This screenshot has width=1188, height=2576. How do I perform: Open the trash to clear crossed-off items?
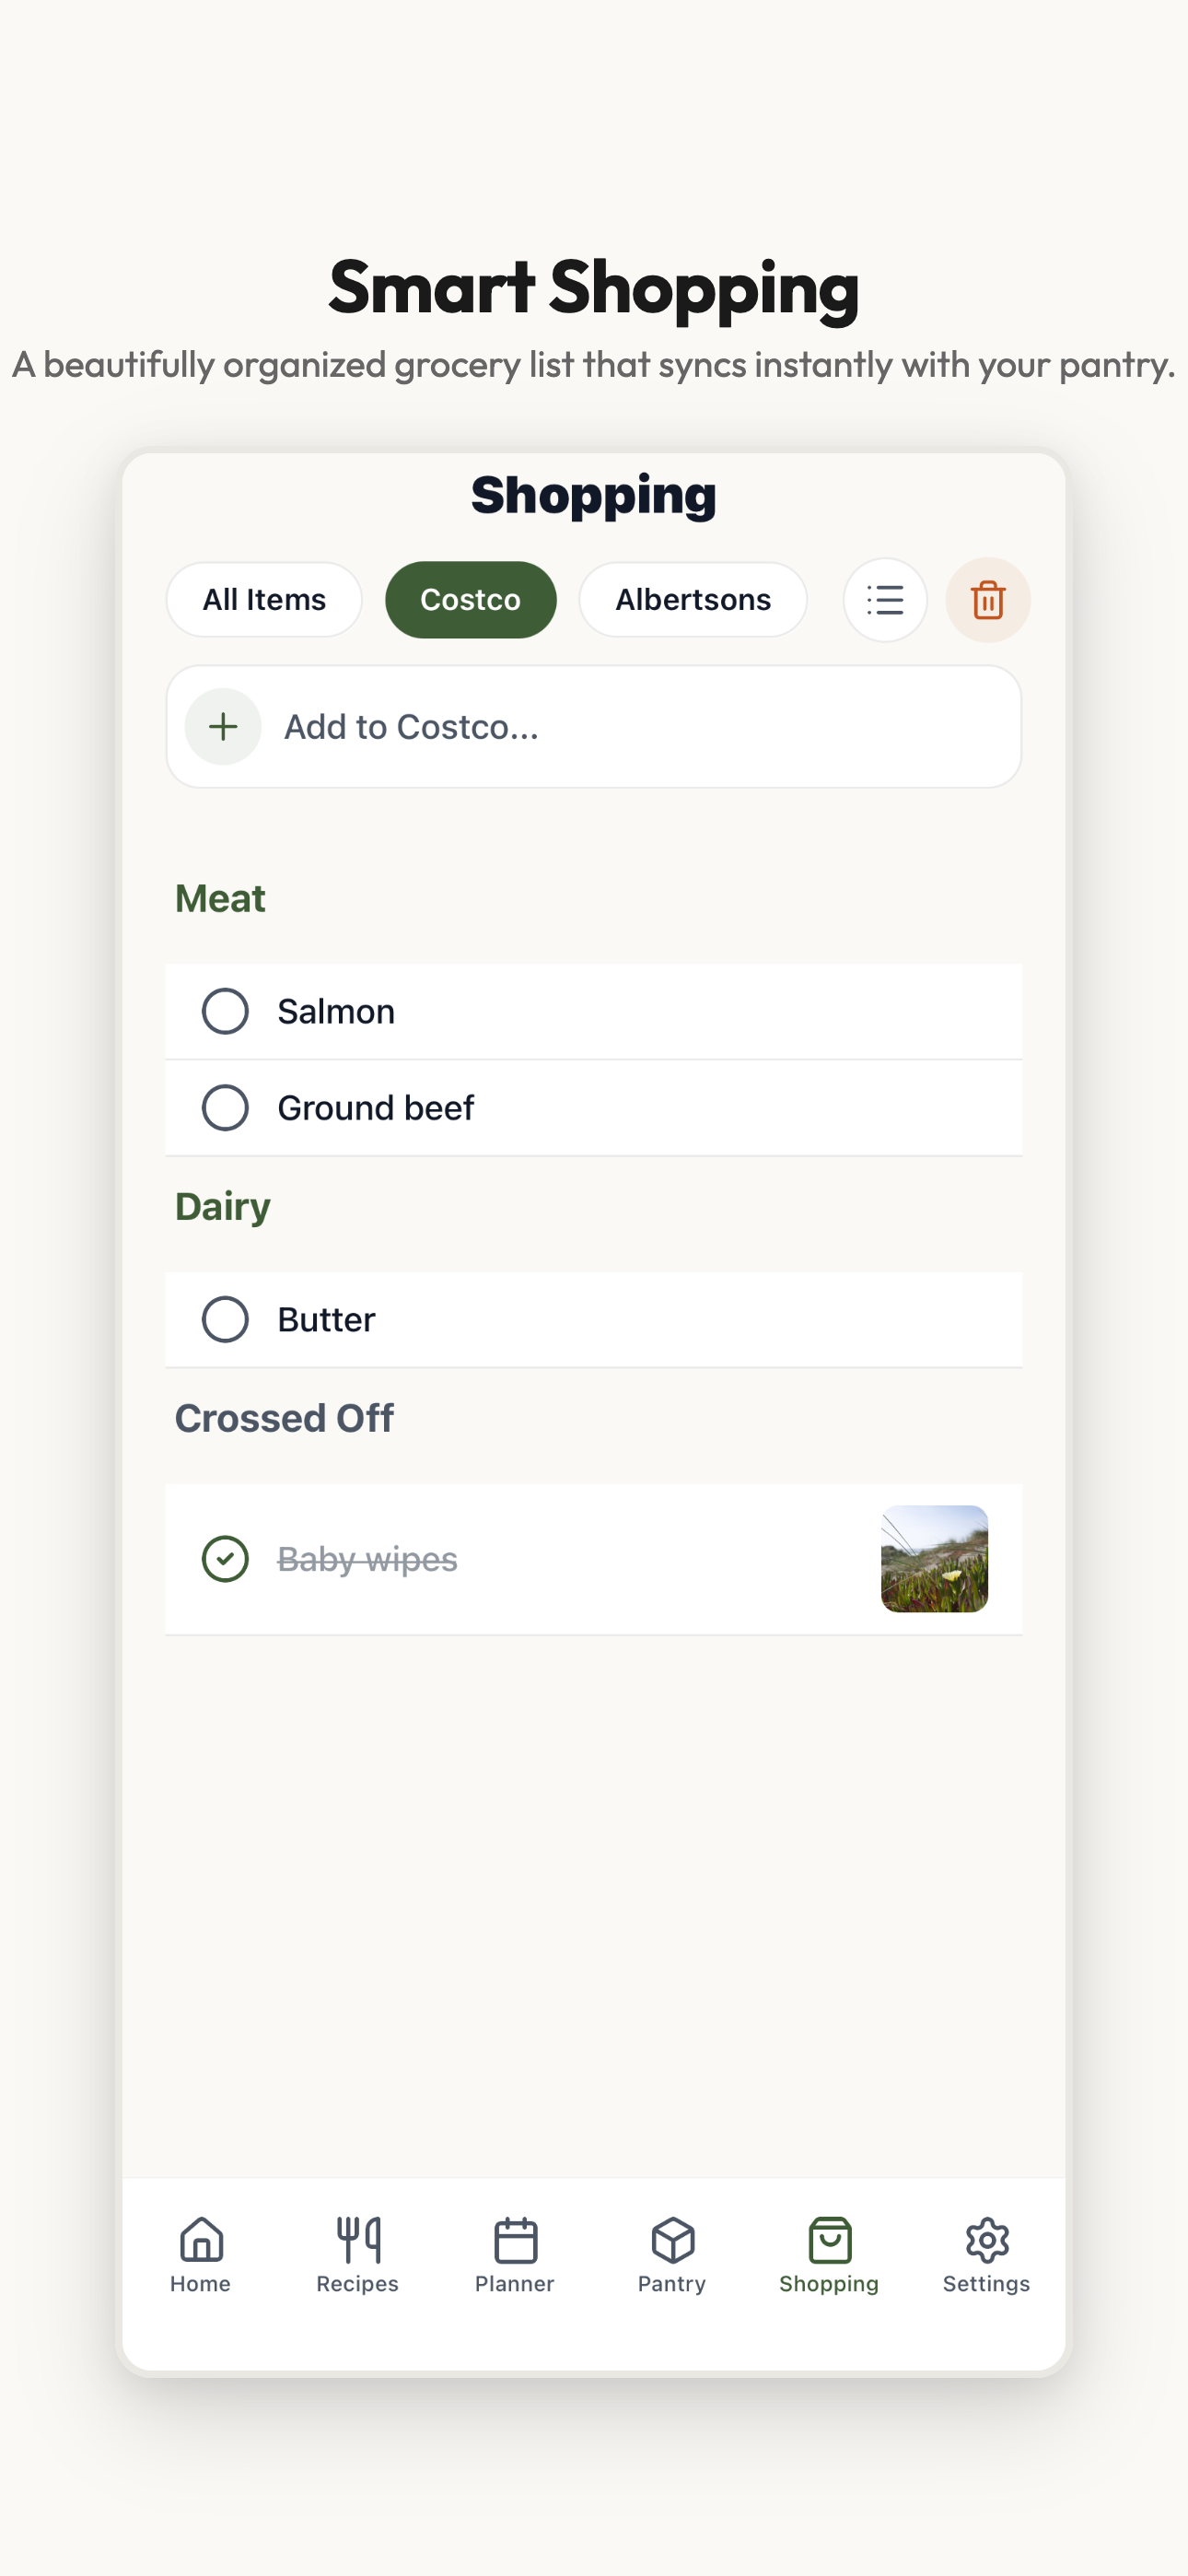987,599
